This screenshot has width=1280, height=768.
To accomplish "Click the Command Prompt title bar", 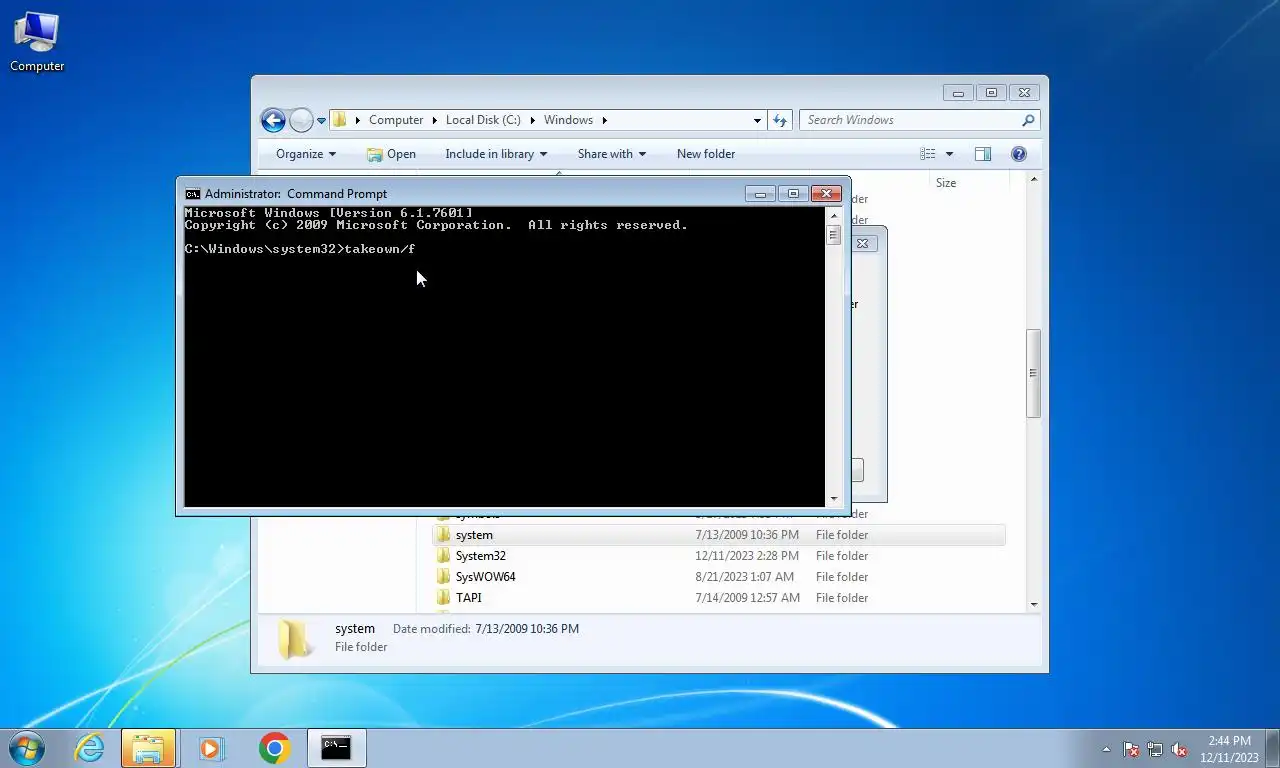I will point(465,194).
